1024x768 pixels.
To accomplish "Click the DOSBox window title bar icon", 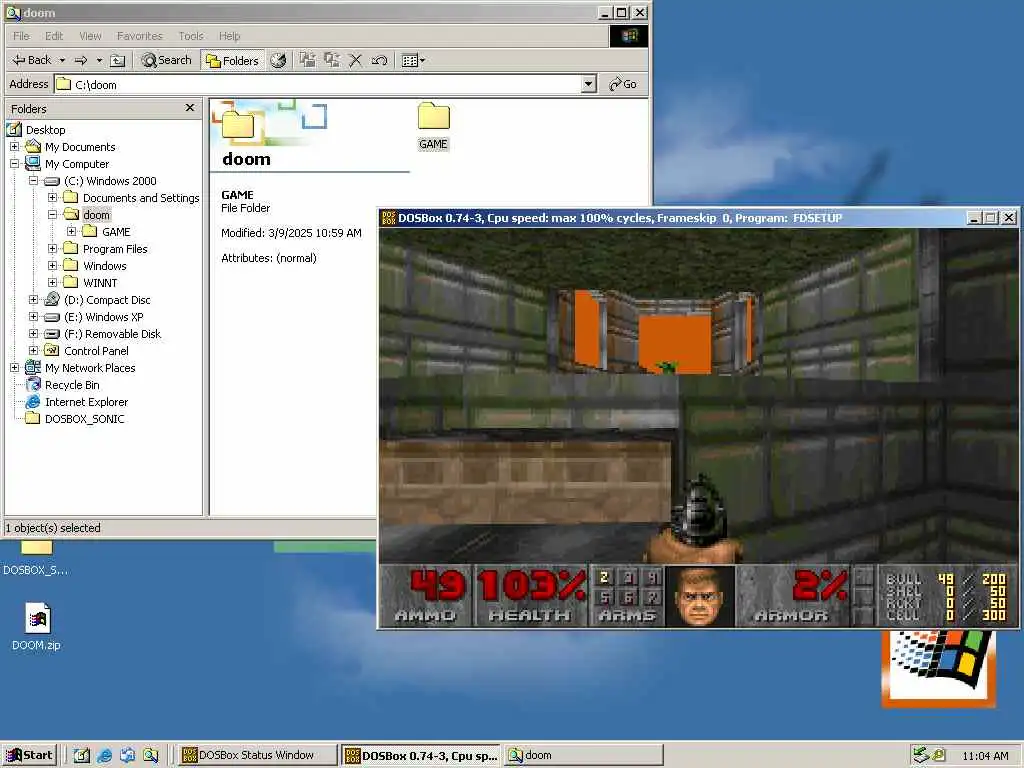I will coord(389,218).
